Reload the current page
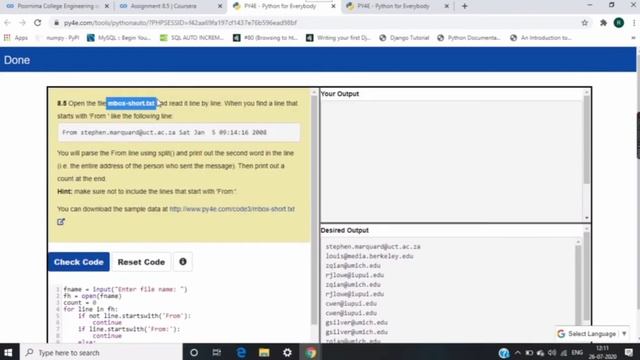640x360 pixels. click(x=38, y=23)
